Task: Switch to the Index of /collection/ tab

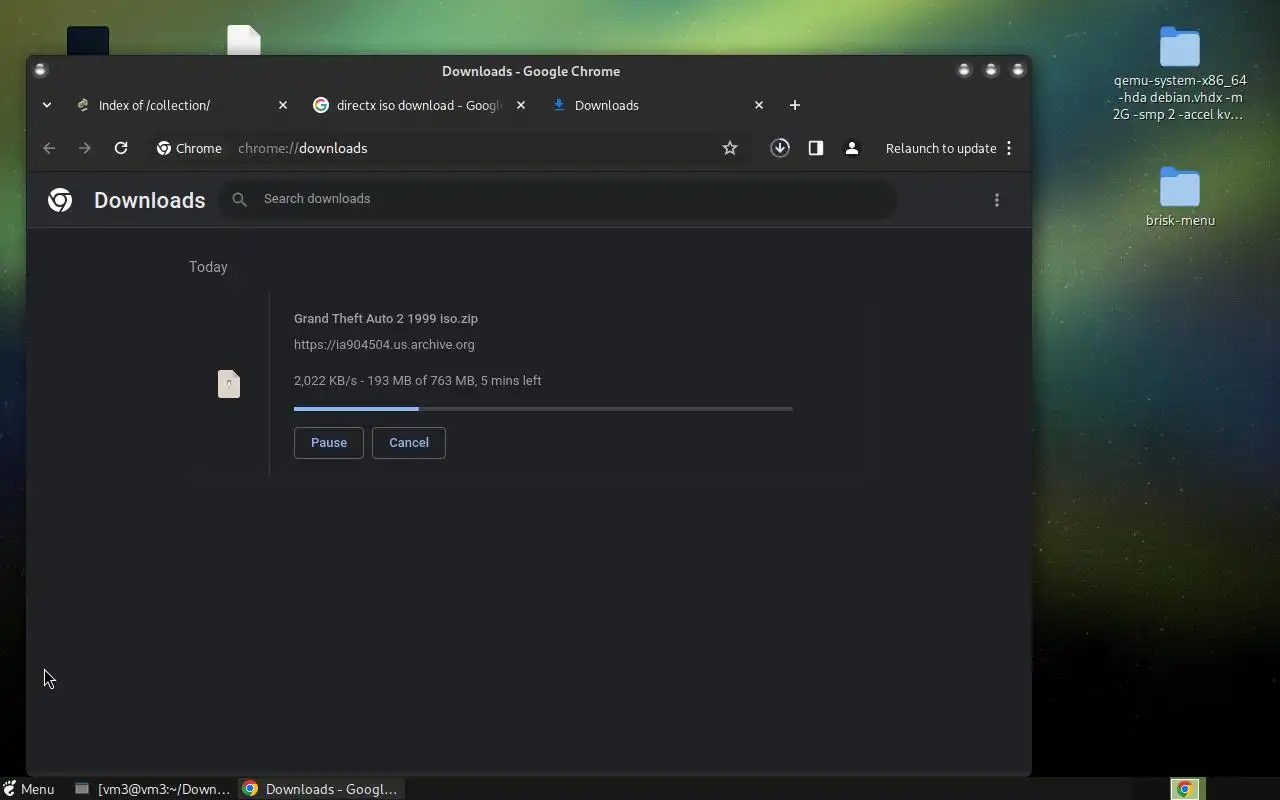Action: 183,105
